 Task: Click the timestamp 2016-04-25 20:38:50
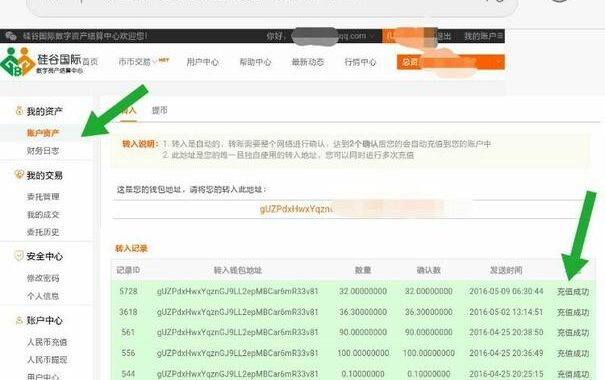coord(506,332)
